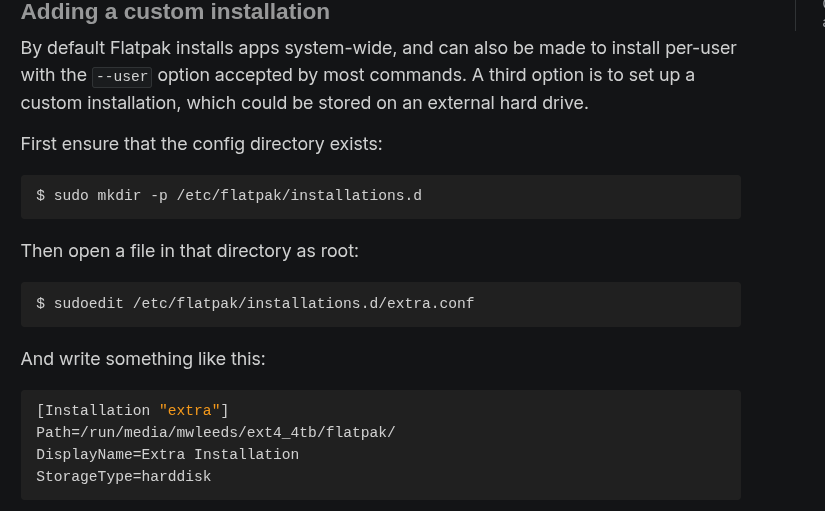Click the Path=/run/media/mwleeds line

[x=215, y=433]
